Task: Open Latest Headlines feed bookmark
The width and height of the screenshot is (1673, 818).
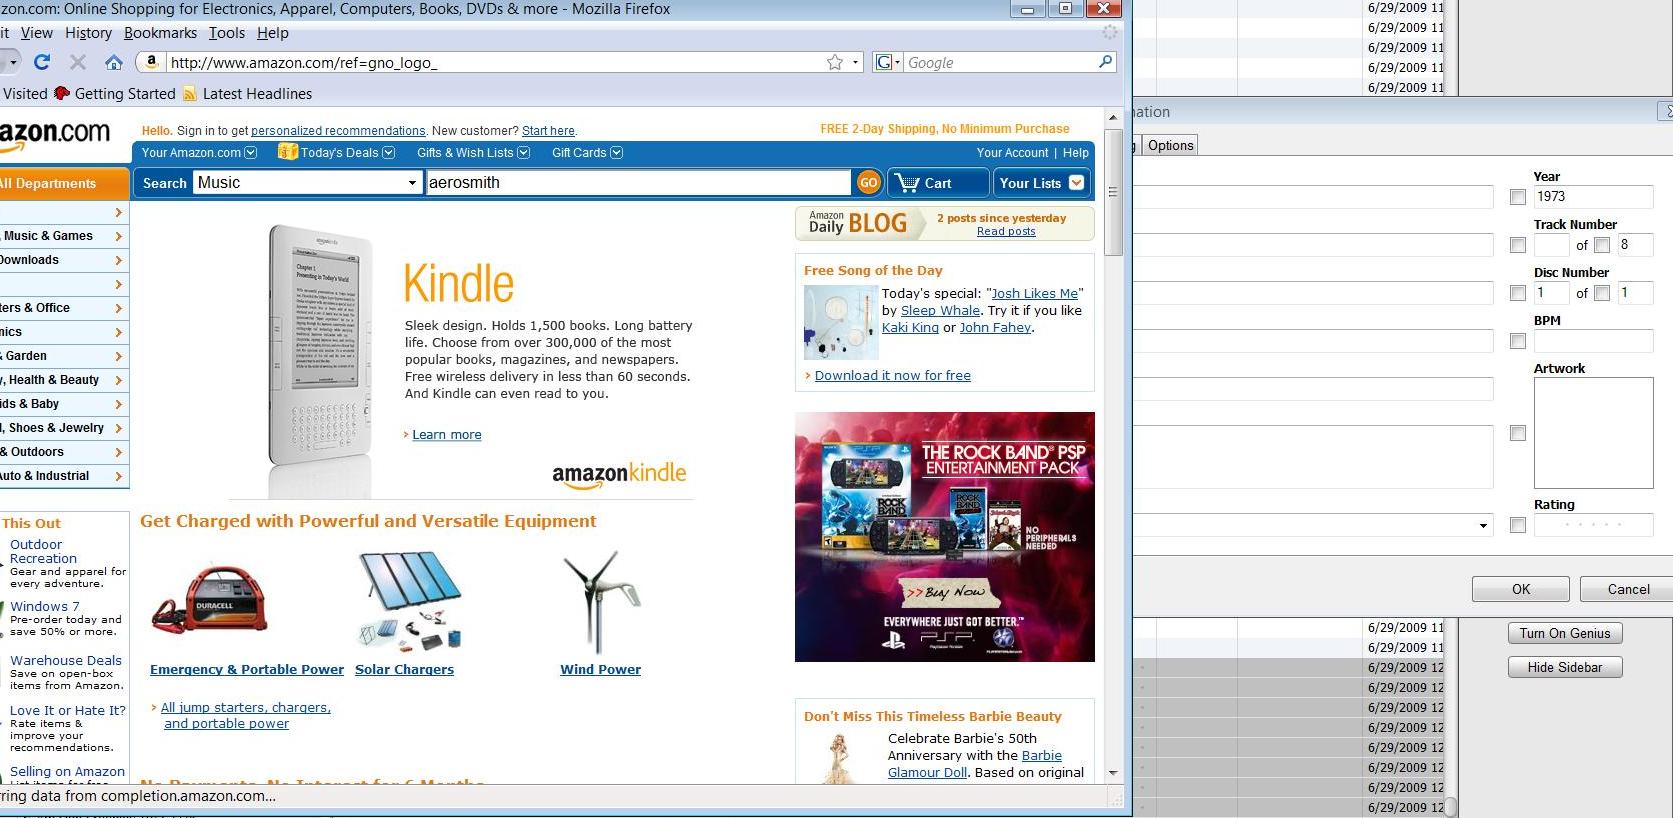Action: [x=247, y=94]
